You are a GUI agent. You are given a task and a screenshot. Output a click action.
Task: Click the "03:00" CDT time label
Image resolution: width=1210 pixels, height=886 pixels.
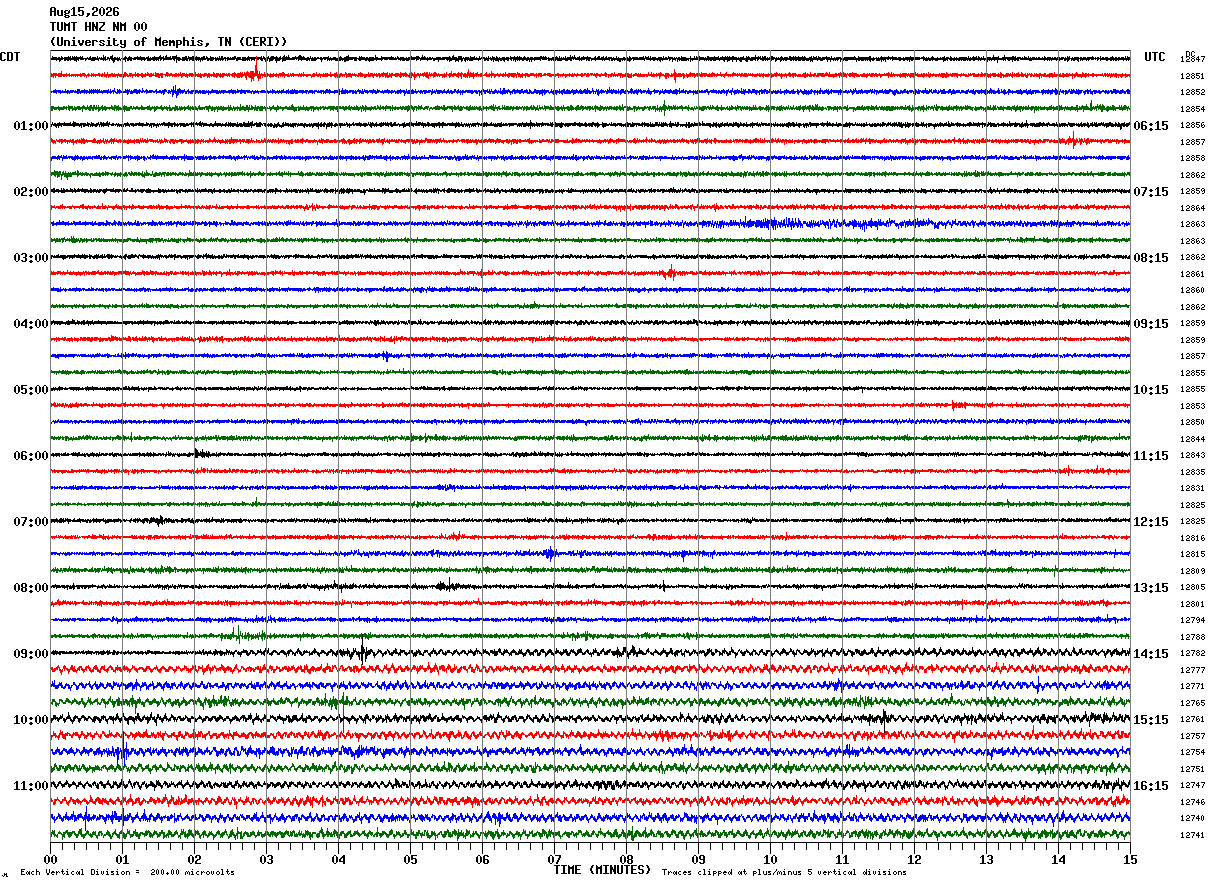[x=31, y=258]
